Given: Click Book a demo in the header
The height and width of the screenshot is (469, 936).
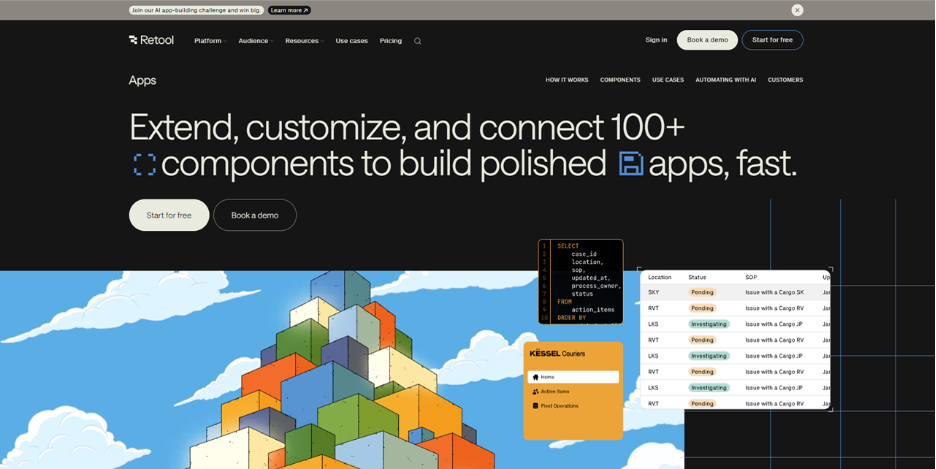Looking at the screenshot, I should [x=707, y=40].
